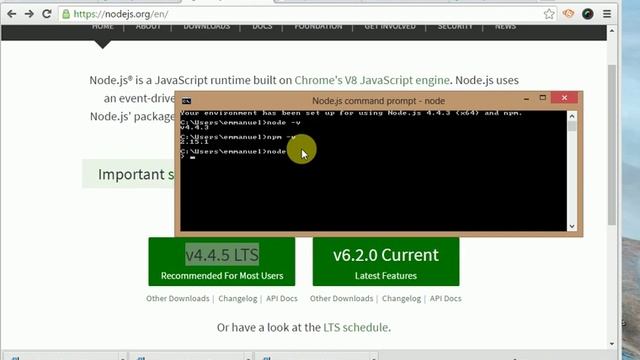Open the HOME nav item
The width and height of the screenshot is (640, 360).
coord(103,27)
